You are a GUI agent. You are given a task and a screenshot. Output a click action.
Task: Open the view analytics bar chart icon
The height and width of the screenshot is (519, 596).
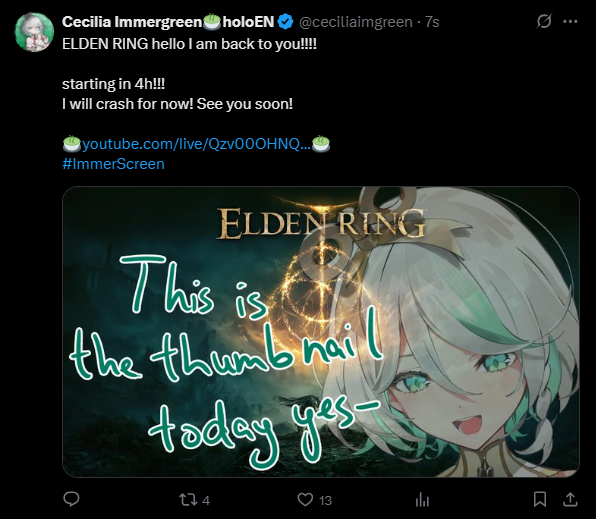pos(422,500)
